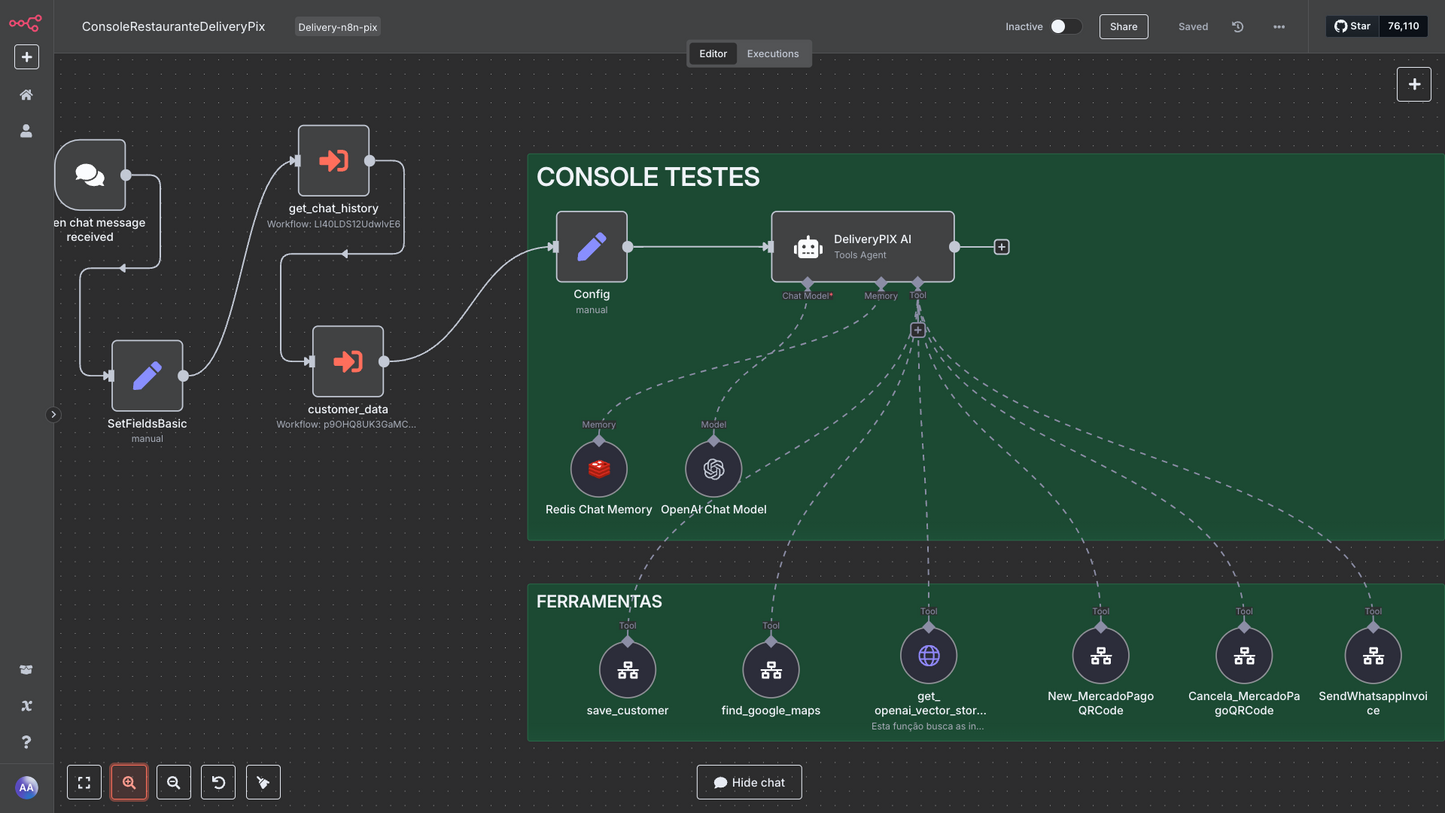Switch to the Editor tab

click(x=713, y=54)
